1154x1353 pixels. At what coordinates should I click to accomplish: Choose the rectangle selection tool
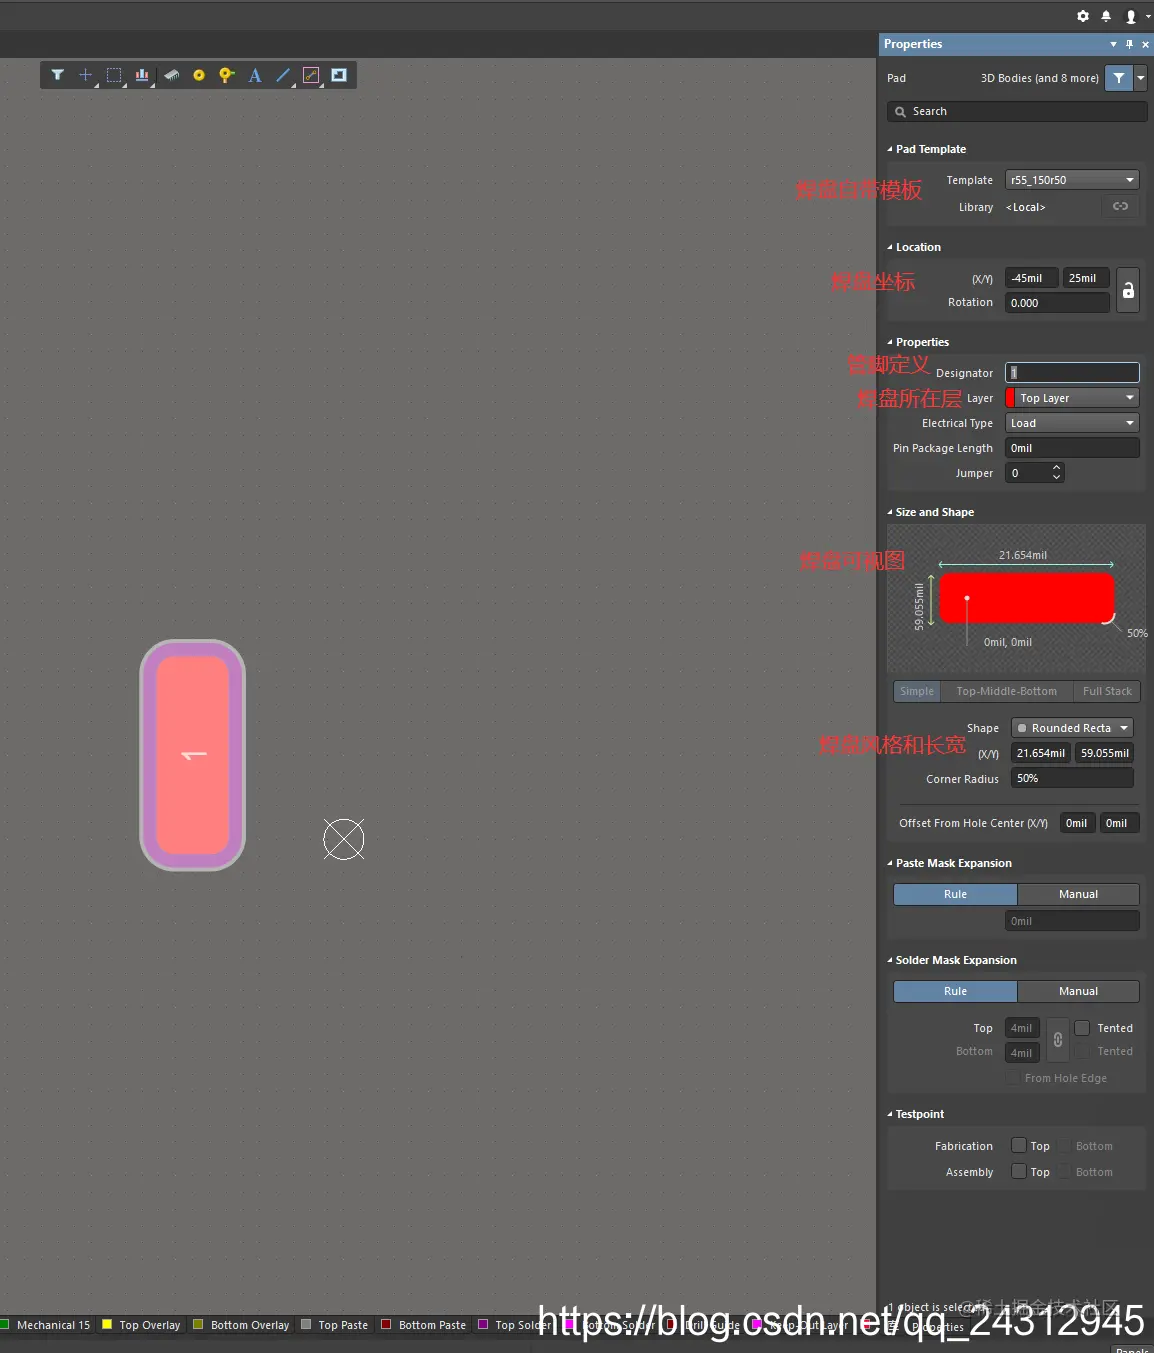pyautogui.click(x=114, y=75)
